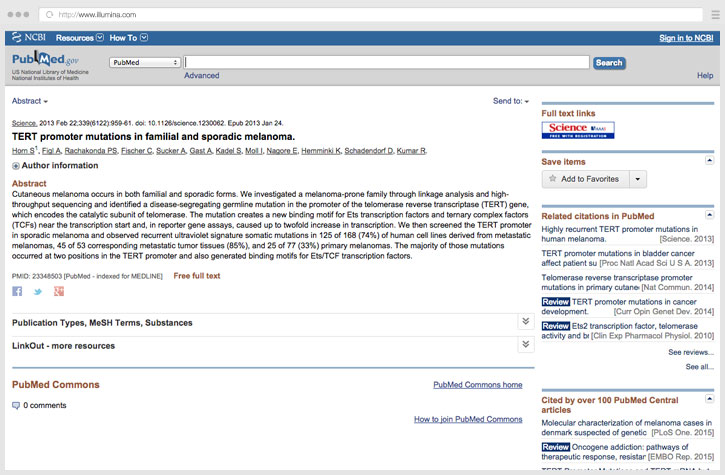725x475 pixels.
Task: Click the browser hamburger menu icon
Action: pyautogui.click(x=708, y=15)
